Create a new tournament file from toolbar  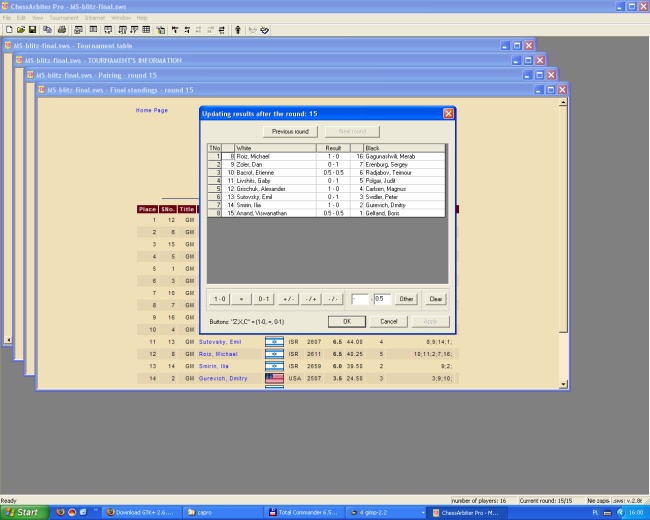point(9,30)
